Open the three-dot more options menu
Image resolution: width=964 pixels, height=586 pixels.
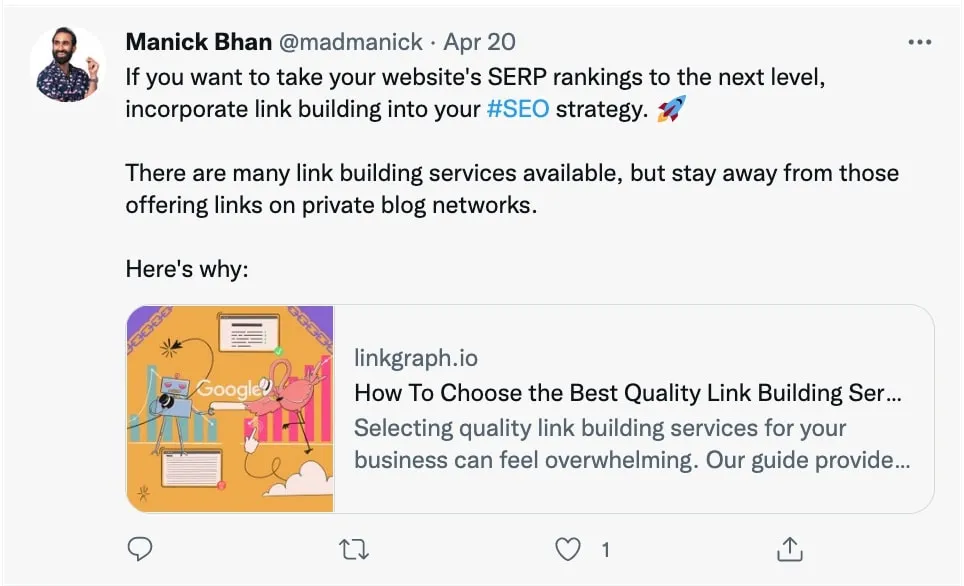click(x=918, y=42)
